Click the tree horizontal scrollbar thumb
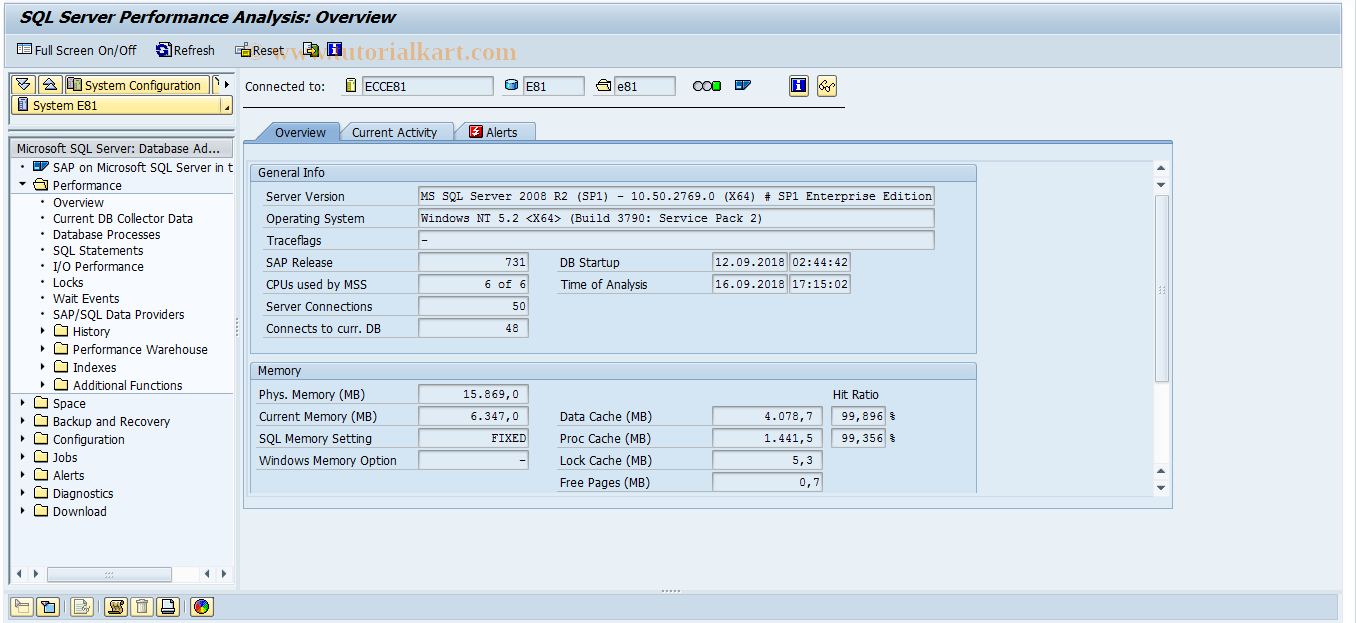Image resolution: width=1356 pixels, height=623 pixels. tap(109, 574)
